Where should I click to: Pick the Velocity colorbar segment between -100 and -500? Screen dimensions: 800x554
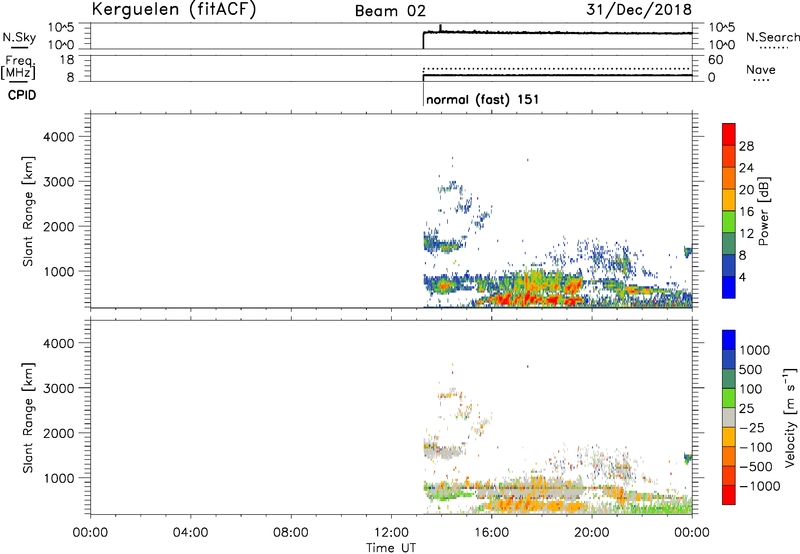coord(729,457)
